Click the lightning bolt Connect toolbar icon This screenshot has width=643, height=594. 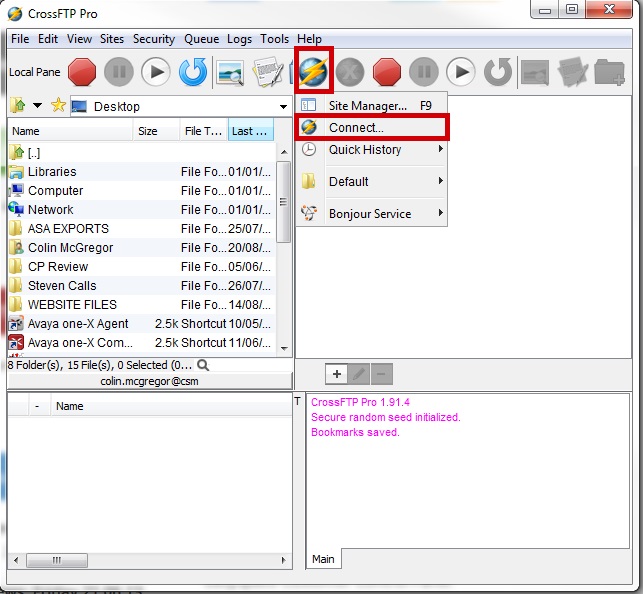click(314, 72)
